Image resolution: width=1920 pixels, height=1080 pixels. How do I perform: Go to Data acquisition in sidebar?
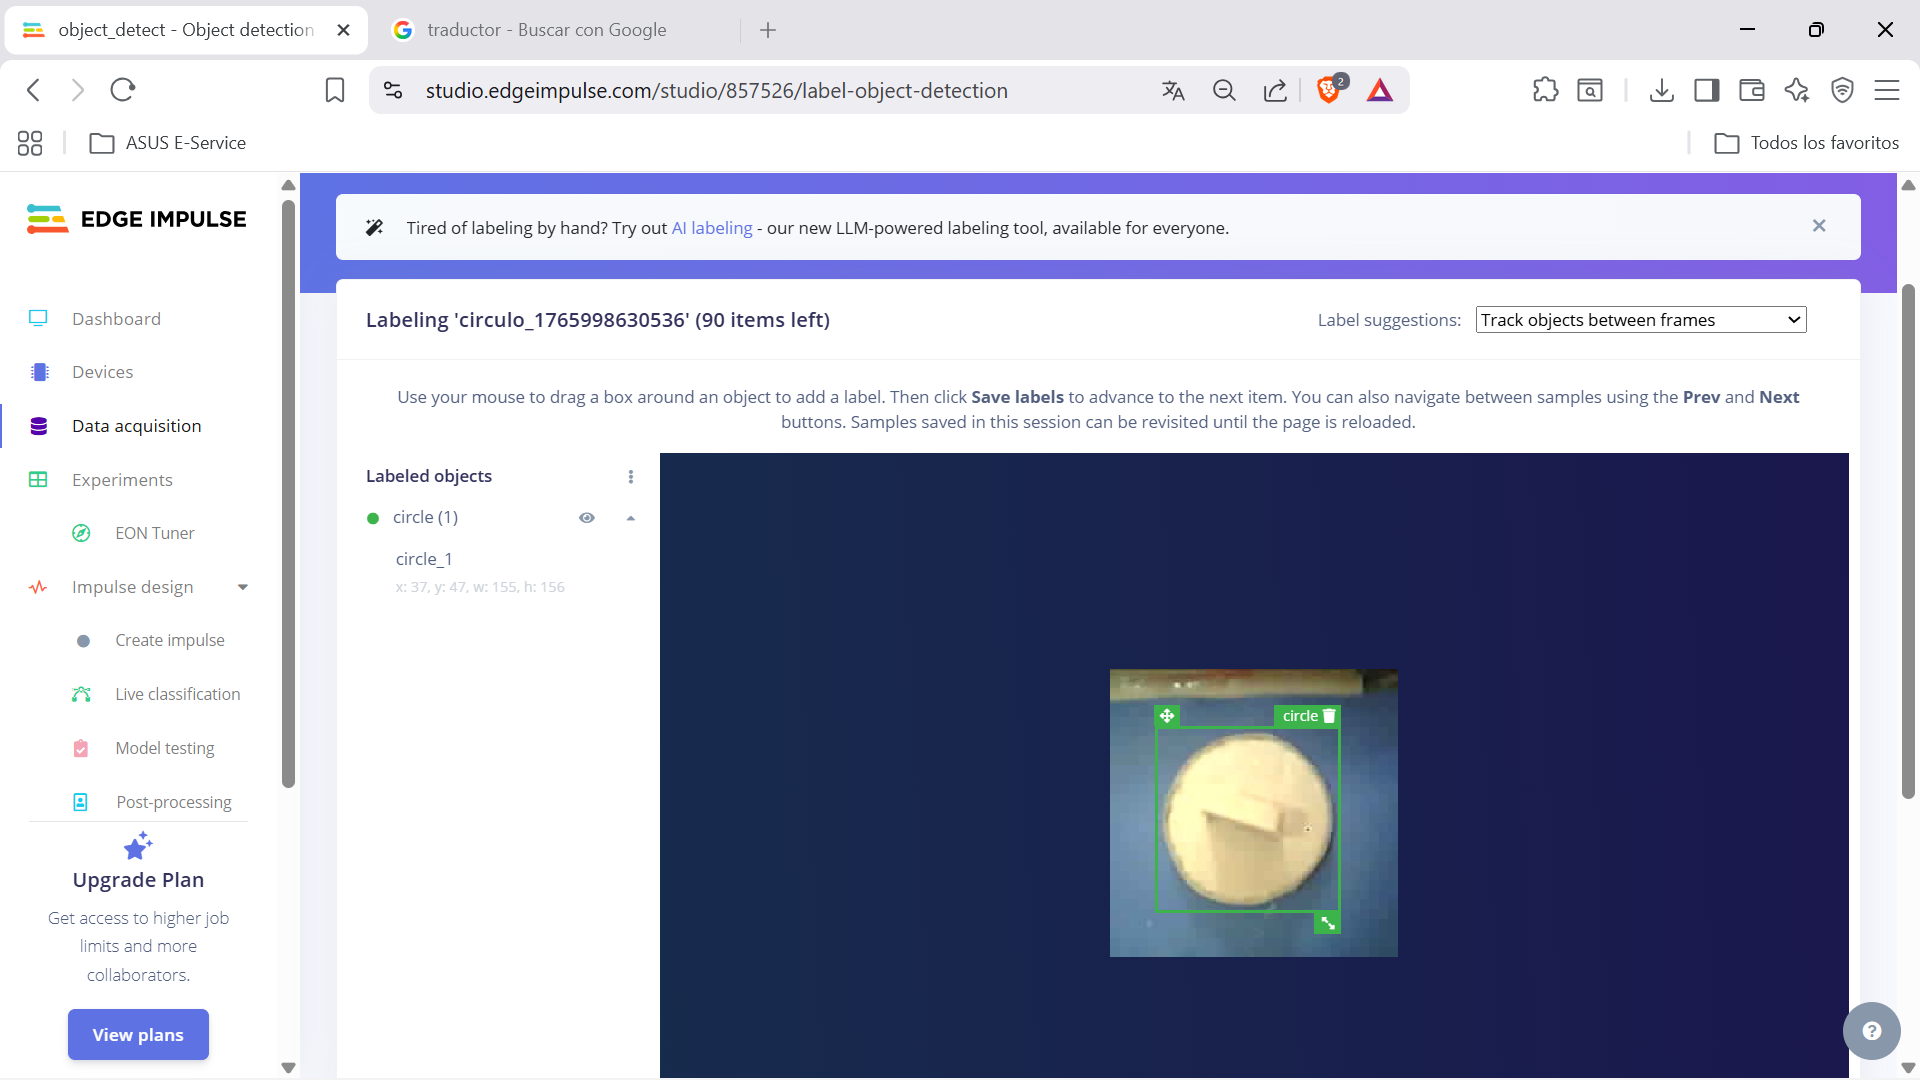pos(136,426)
